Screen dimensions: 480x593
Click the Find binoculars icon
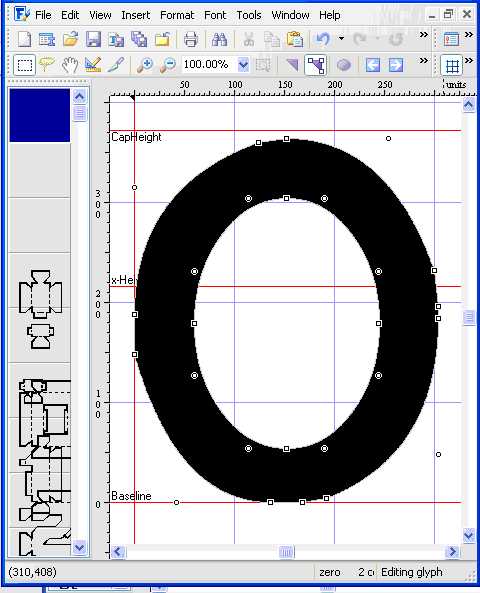point(219,39)
